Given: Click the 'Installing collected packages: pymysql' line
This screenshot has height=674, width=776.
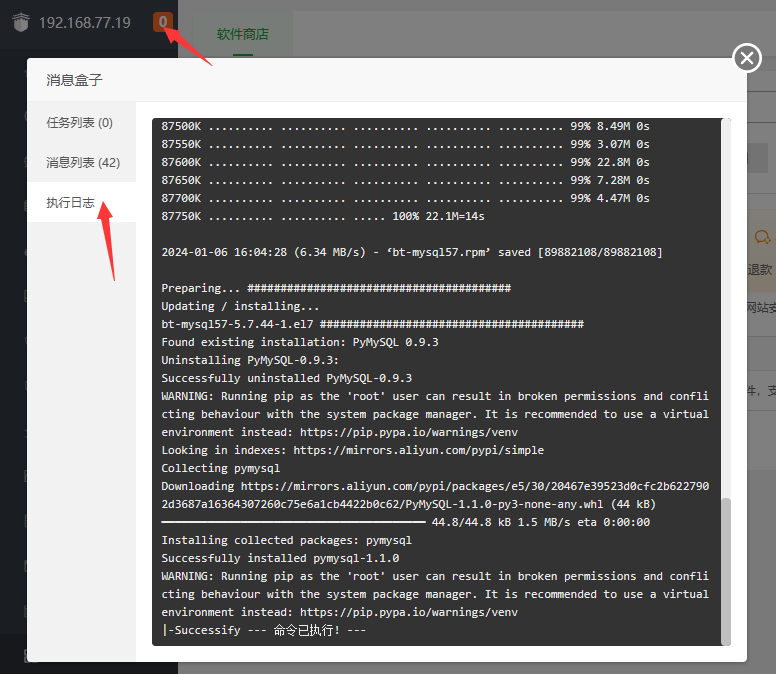Looking at the screenshot, I should coord(287,540).
